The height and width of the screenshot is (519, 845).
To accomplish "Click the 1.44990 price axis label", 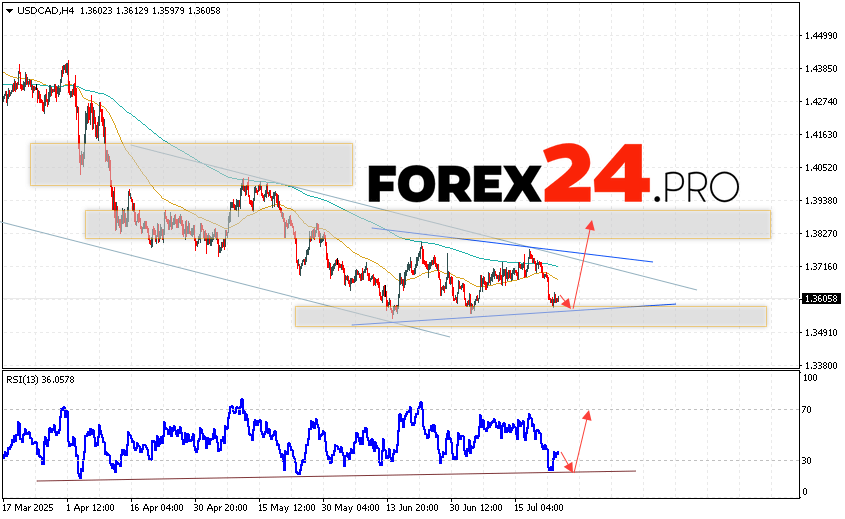I will click(x=820, y=36).
